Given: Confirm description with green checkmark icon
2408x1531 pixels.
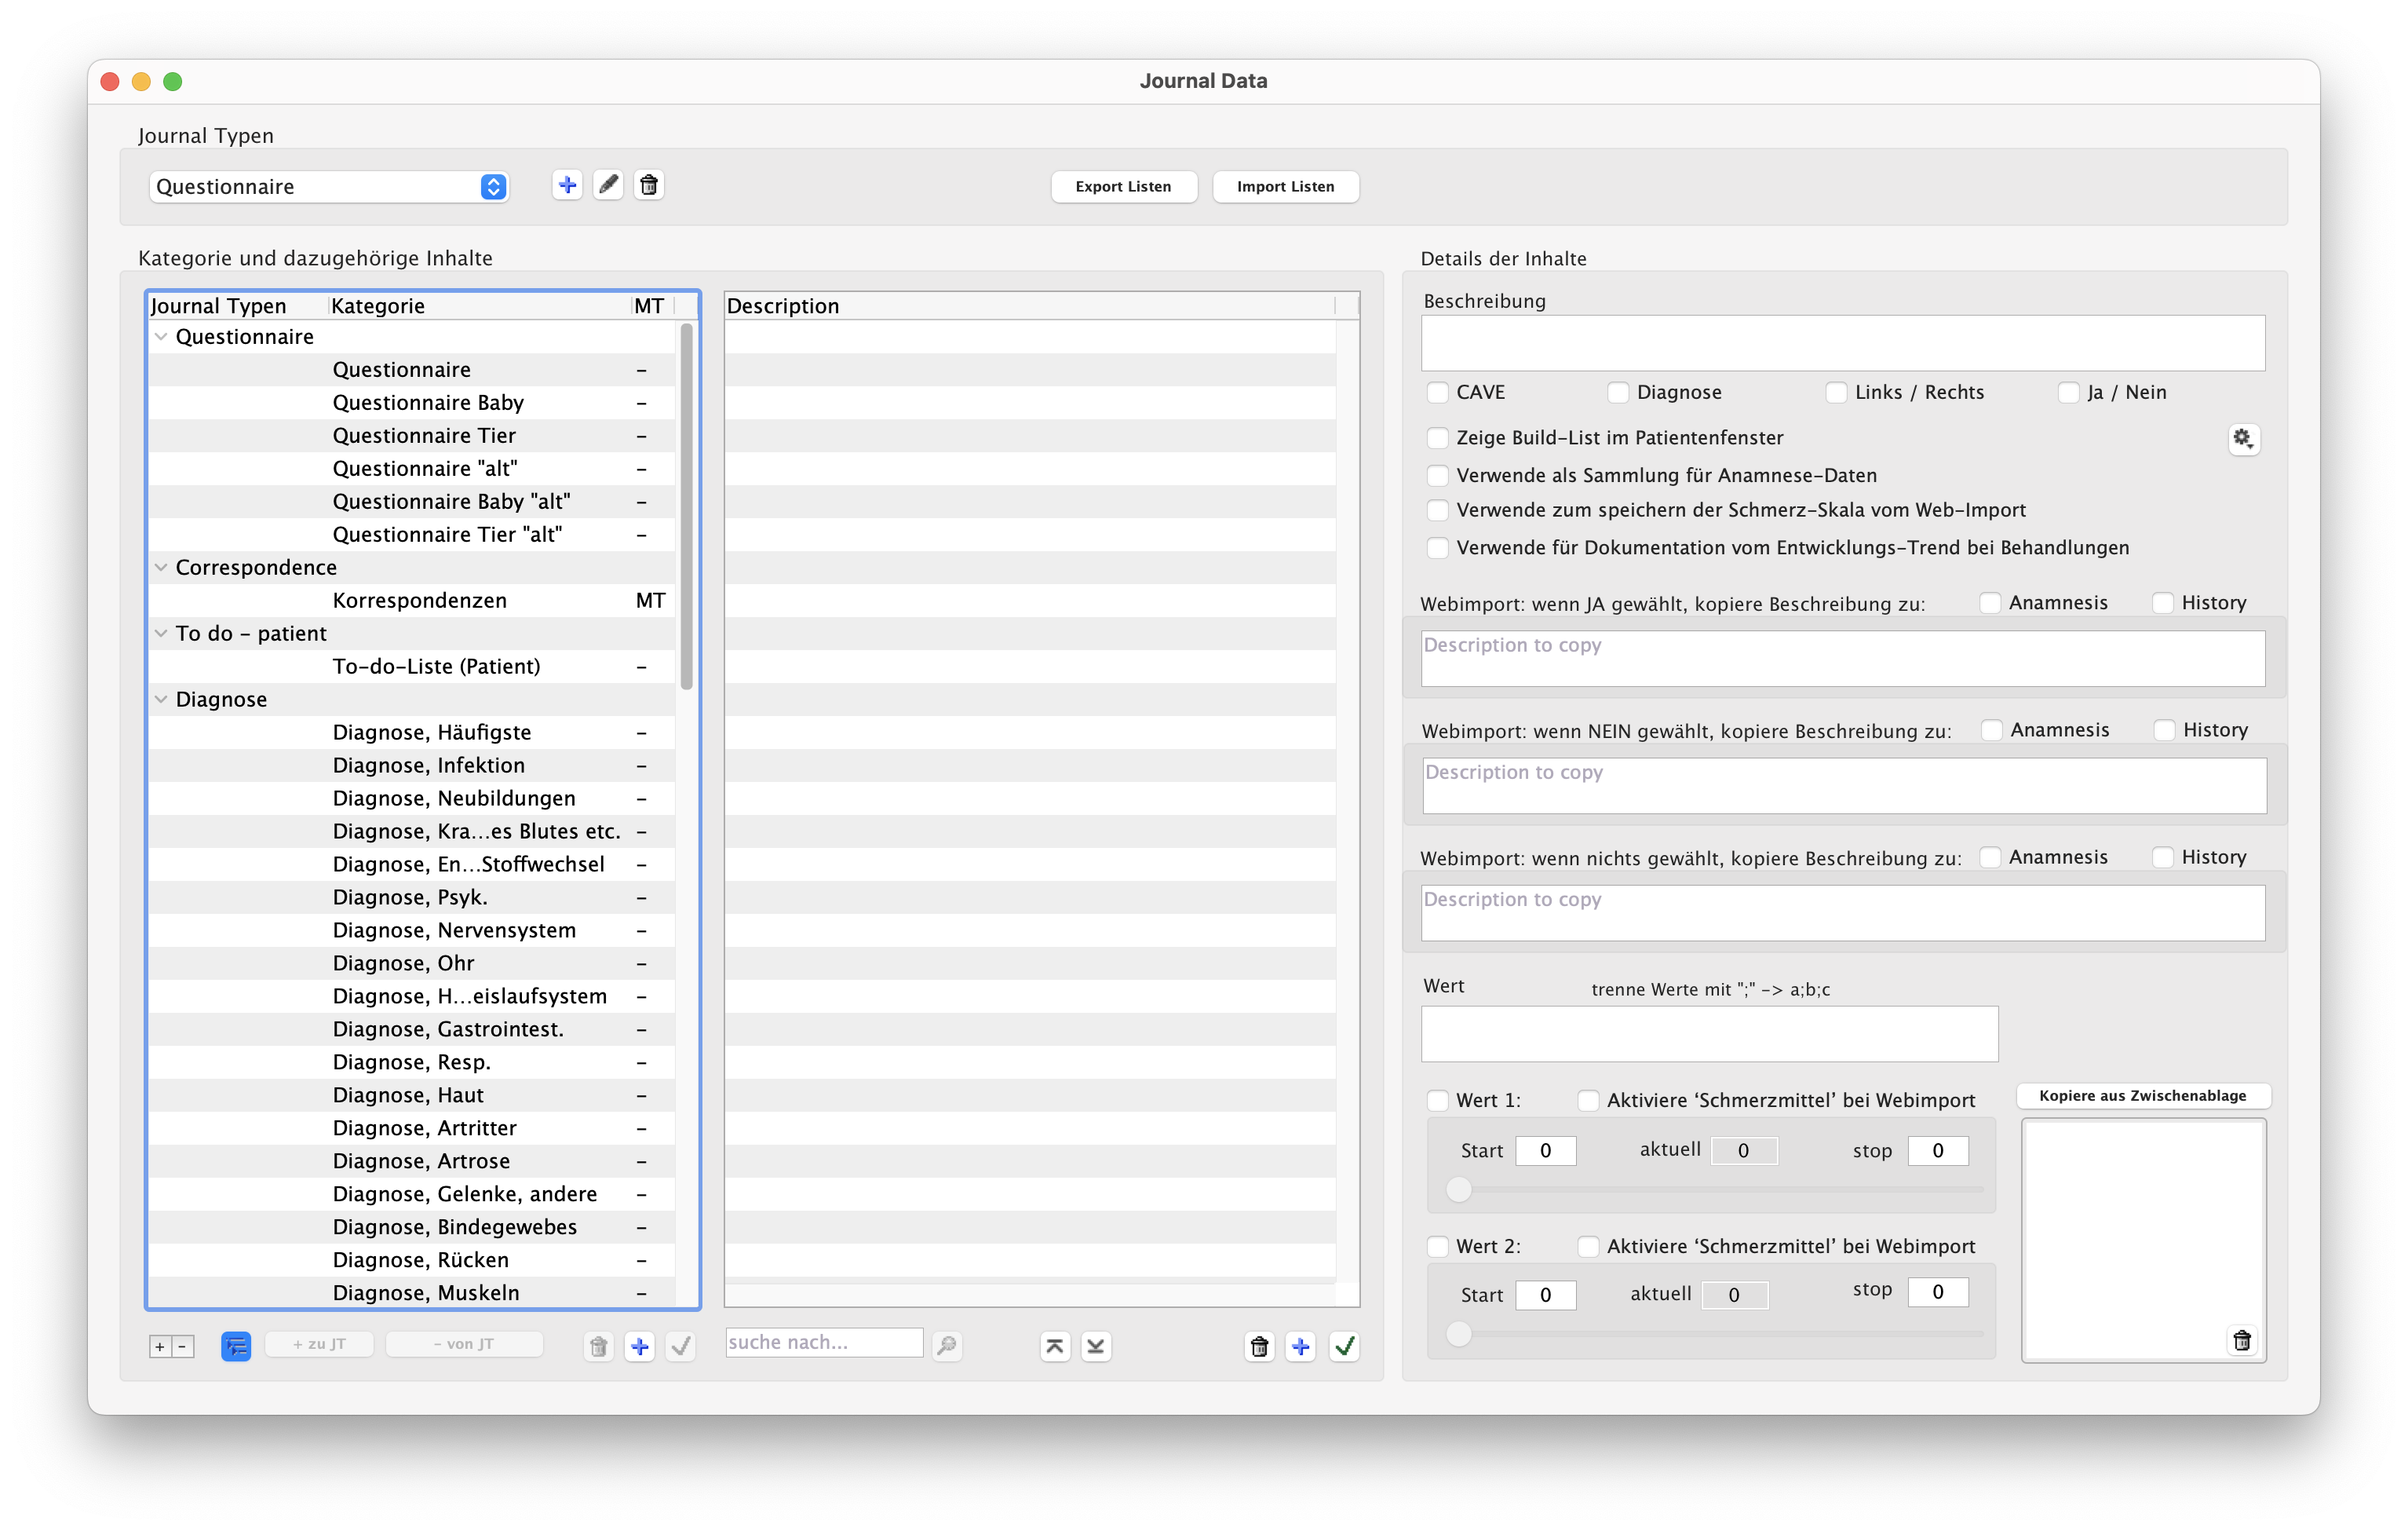Looking at the screenshot, I should tap(1345, 1346).
